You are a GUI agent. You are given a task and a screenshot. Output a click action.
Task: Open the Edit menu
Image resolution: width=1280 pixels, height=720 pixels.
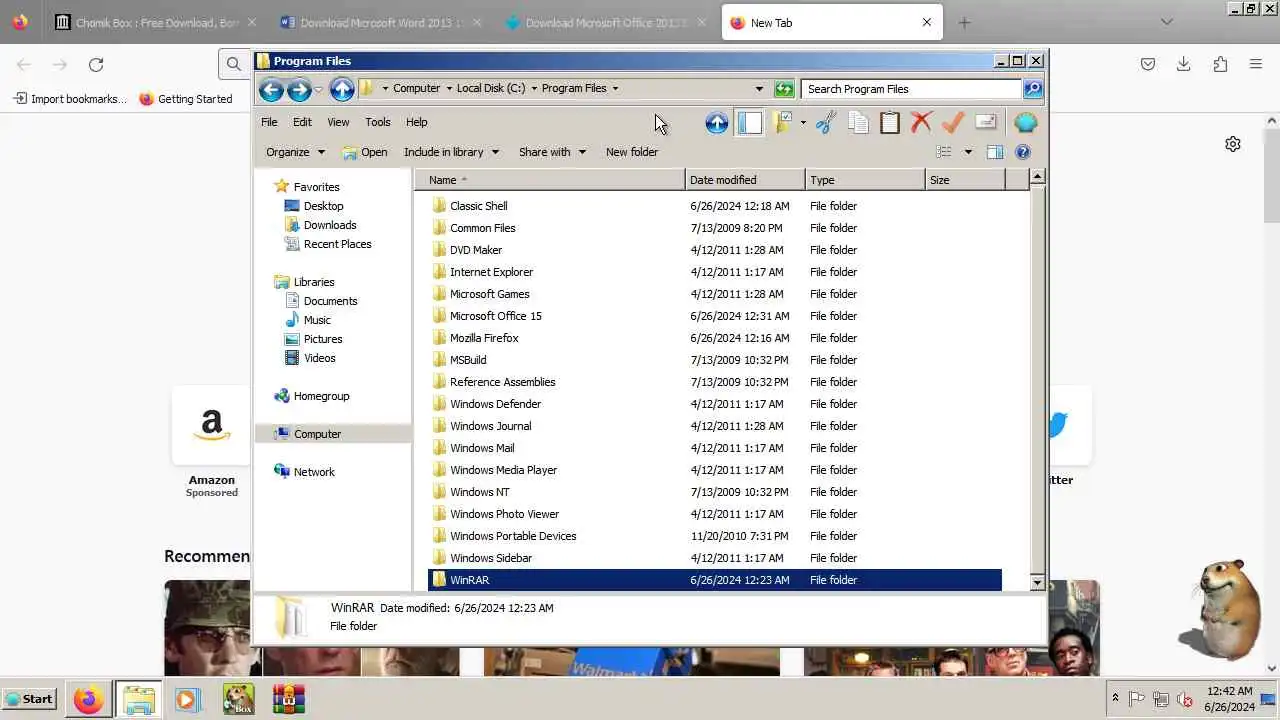pos(302,122)
